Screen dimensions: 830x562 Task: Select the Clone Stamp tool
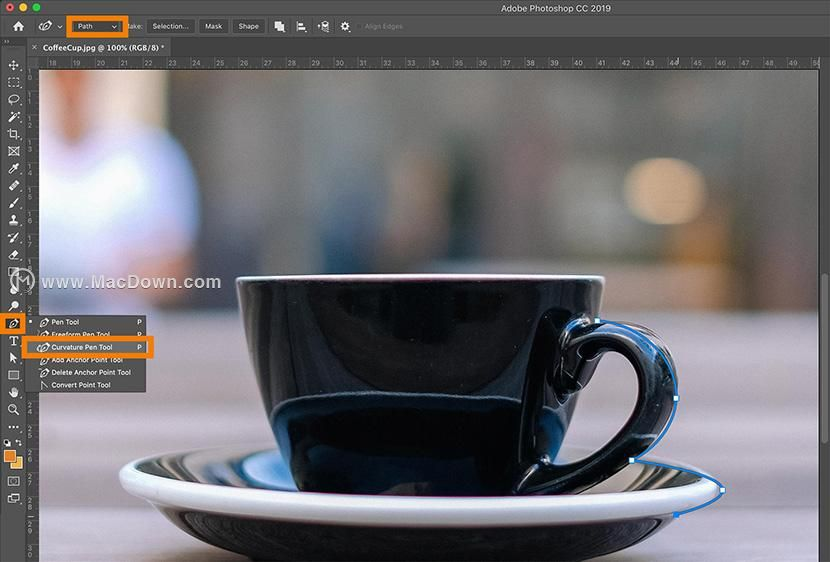pos(14,220)
